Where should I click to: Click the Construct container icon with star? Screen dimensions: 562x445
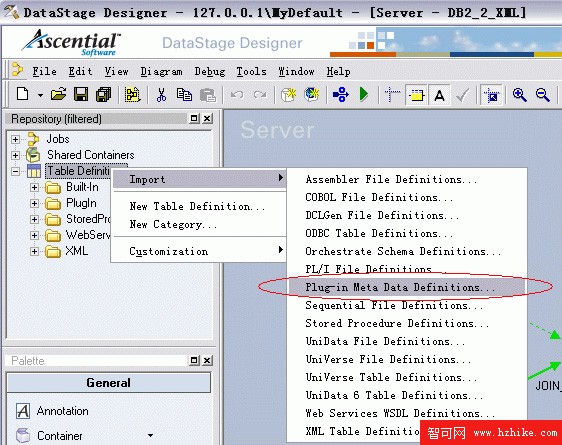(289, 95)
